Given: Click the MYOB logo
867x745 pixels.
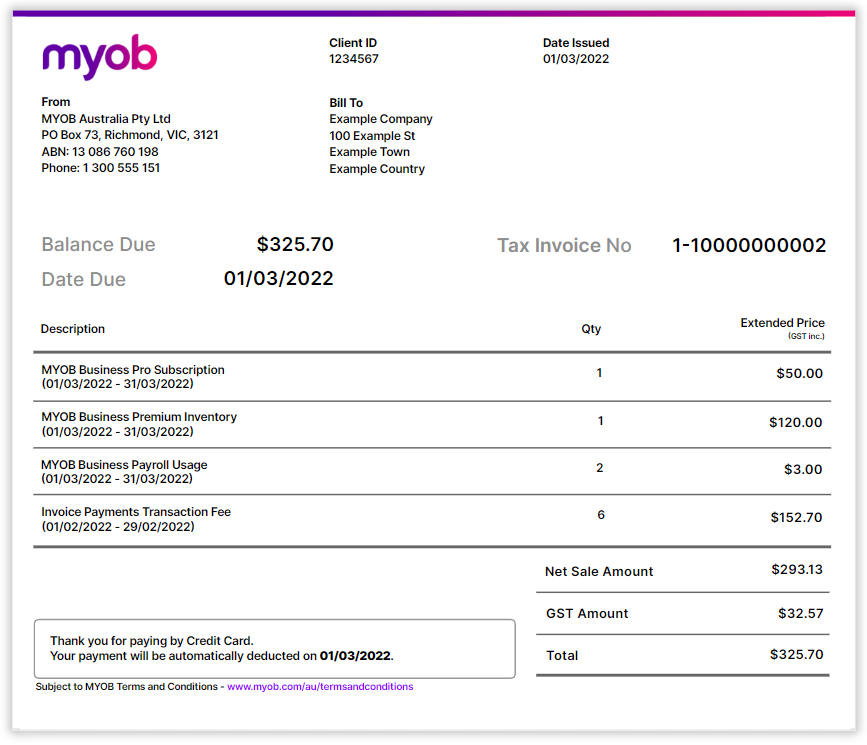Looking at the screenshot, I should (x=100, y=57).
